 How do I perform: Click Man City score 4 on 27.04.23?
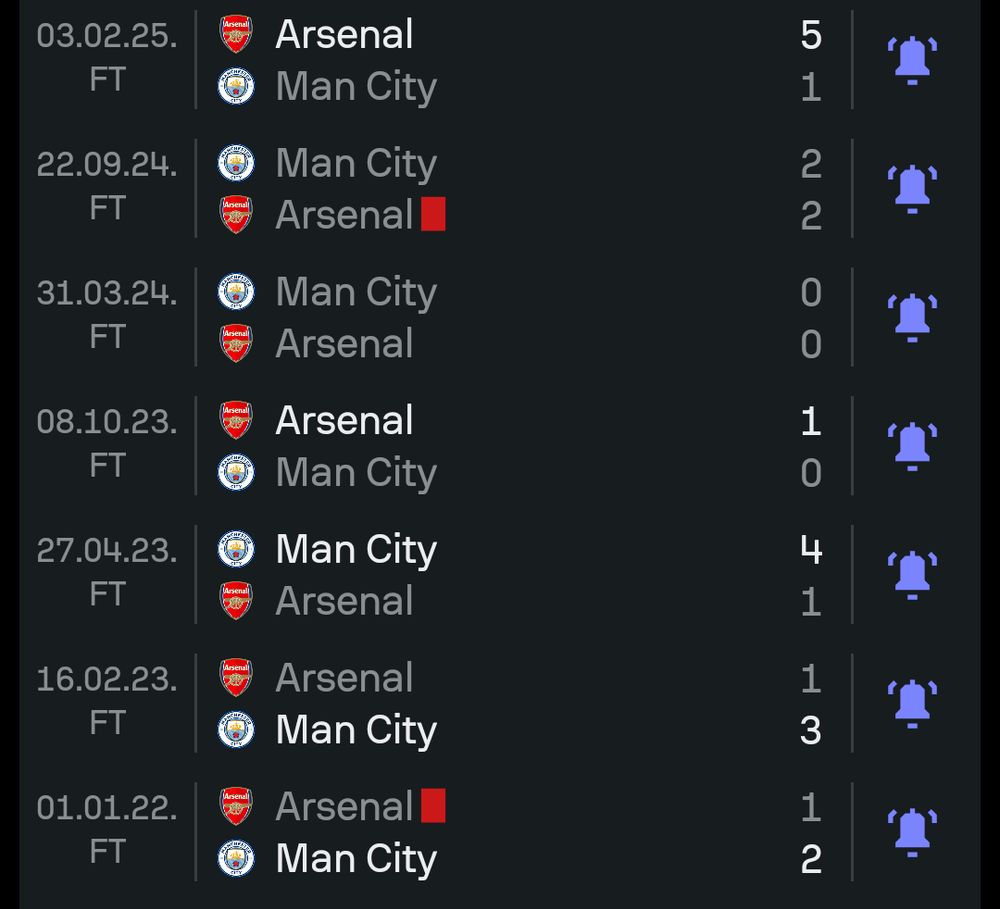click(x=811, y=549)
